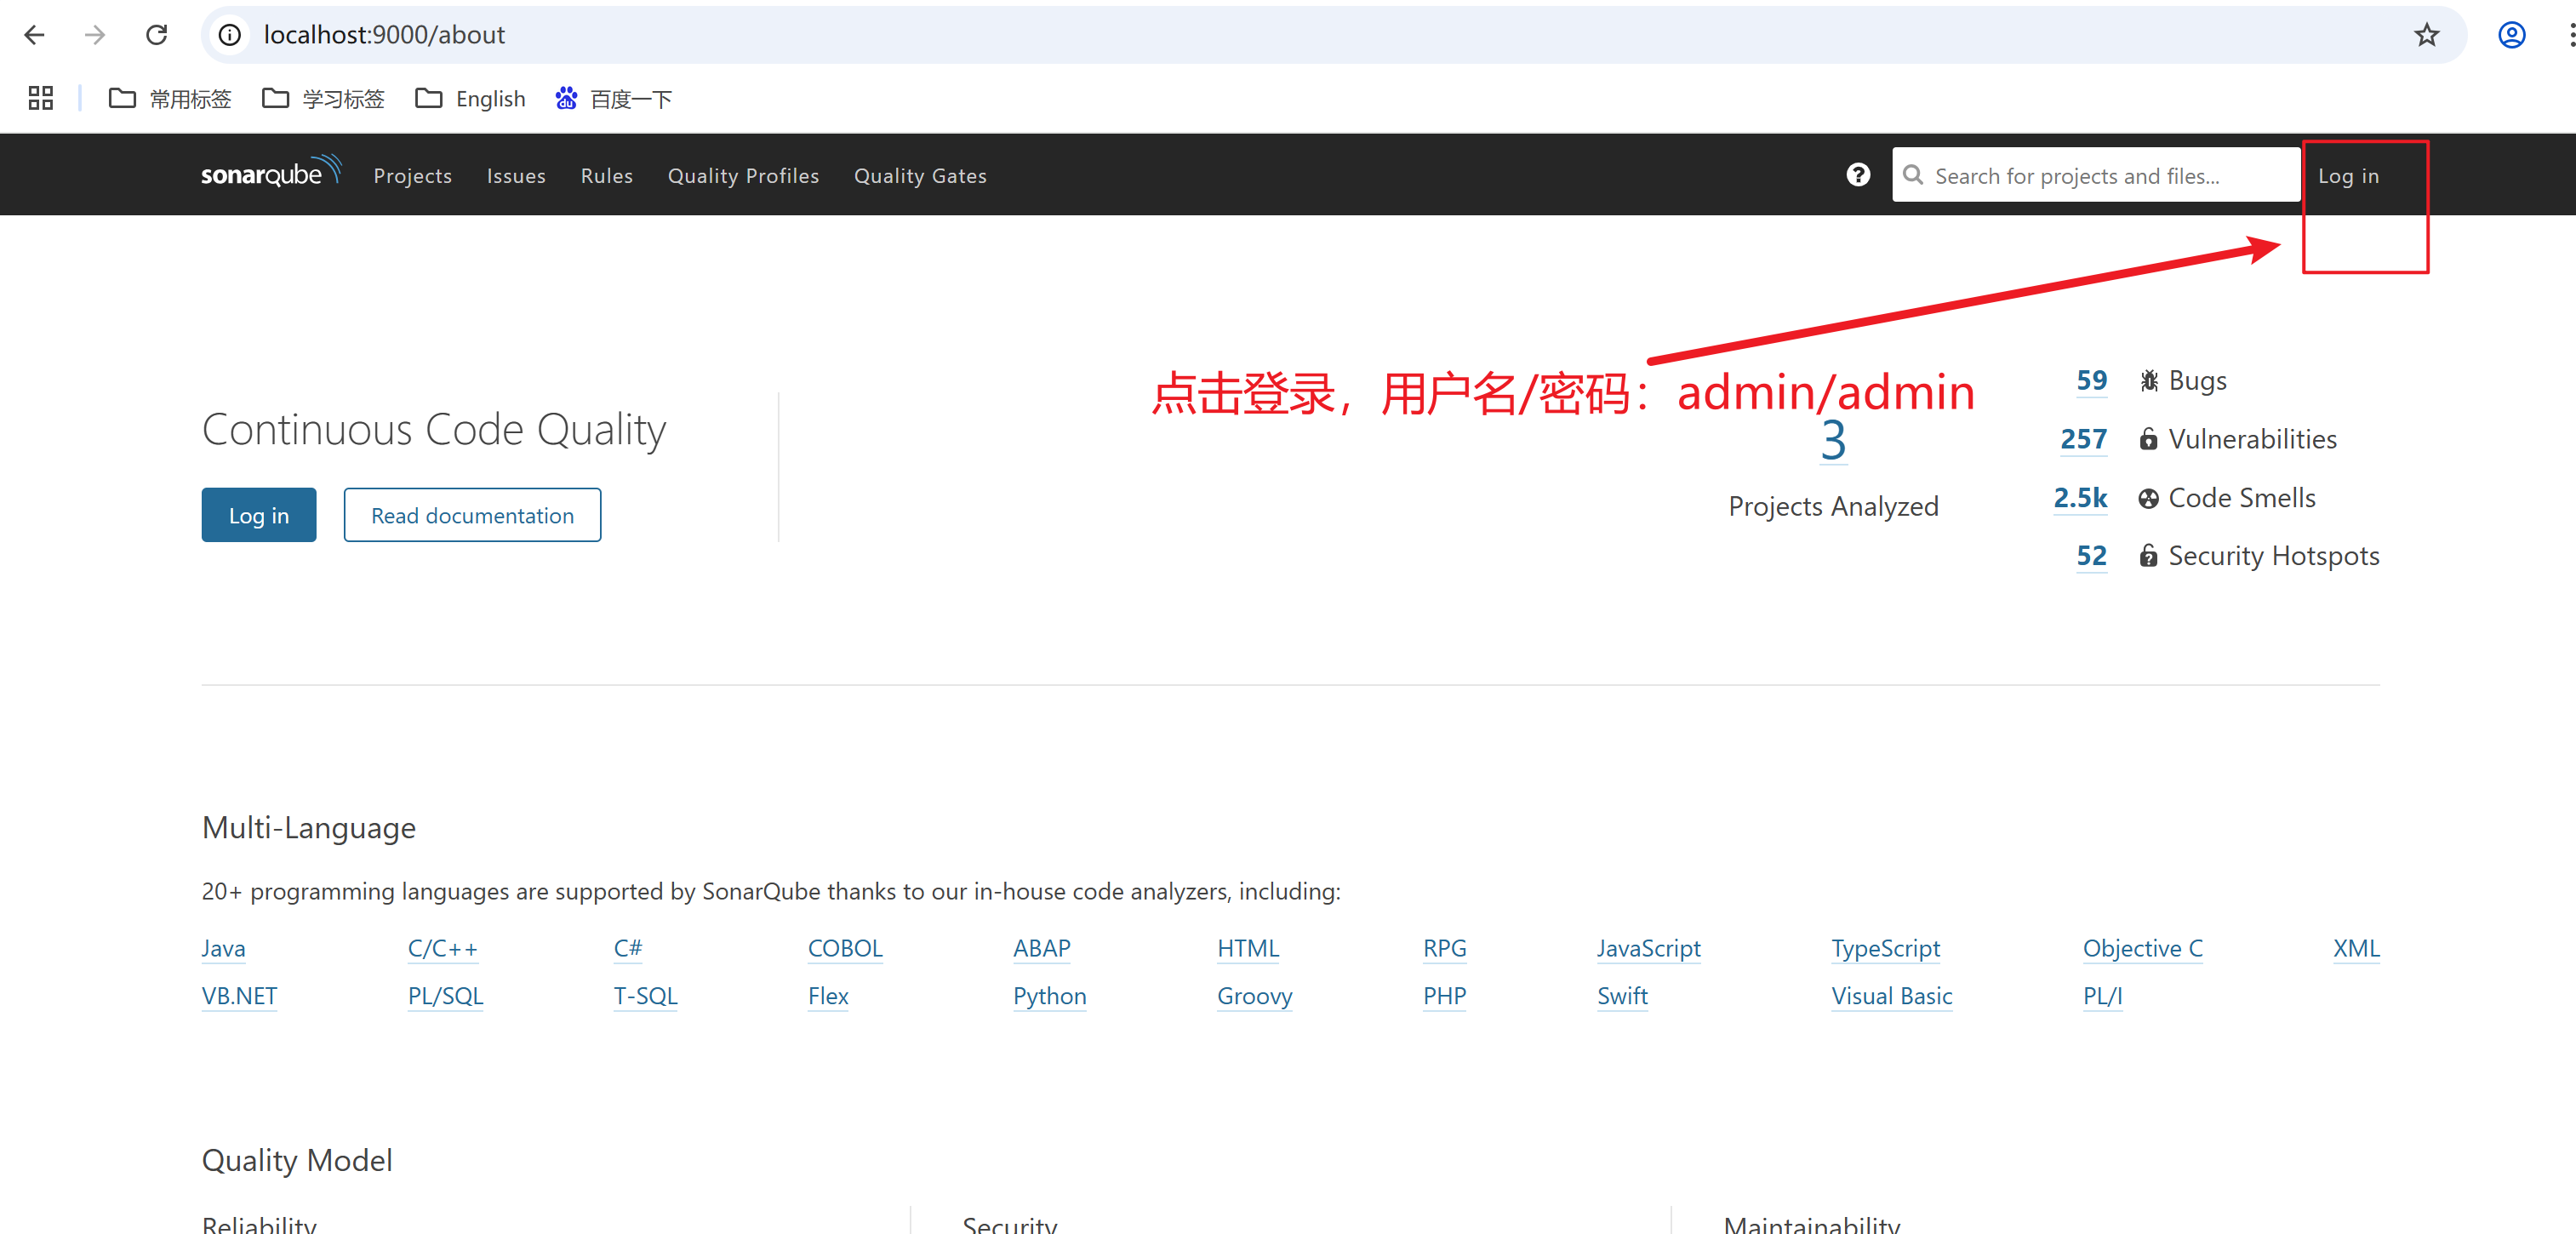
Task: Click the Vulnerabilities padlock icon
Action: (x=2148, y=438)
